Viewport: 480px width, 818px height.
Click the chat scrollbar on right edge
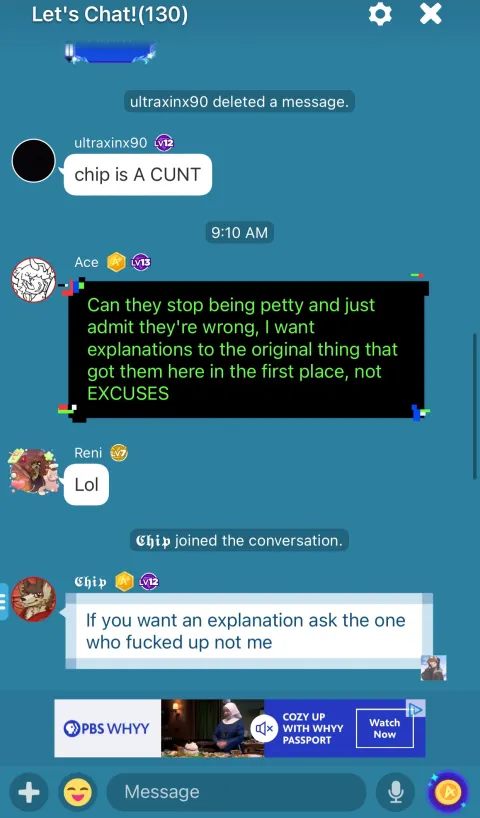475,403
